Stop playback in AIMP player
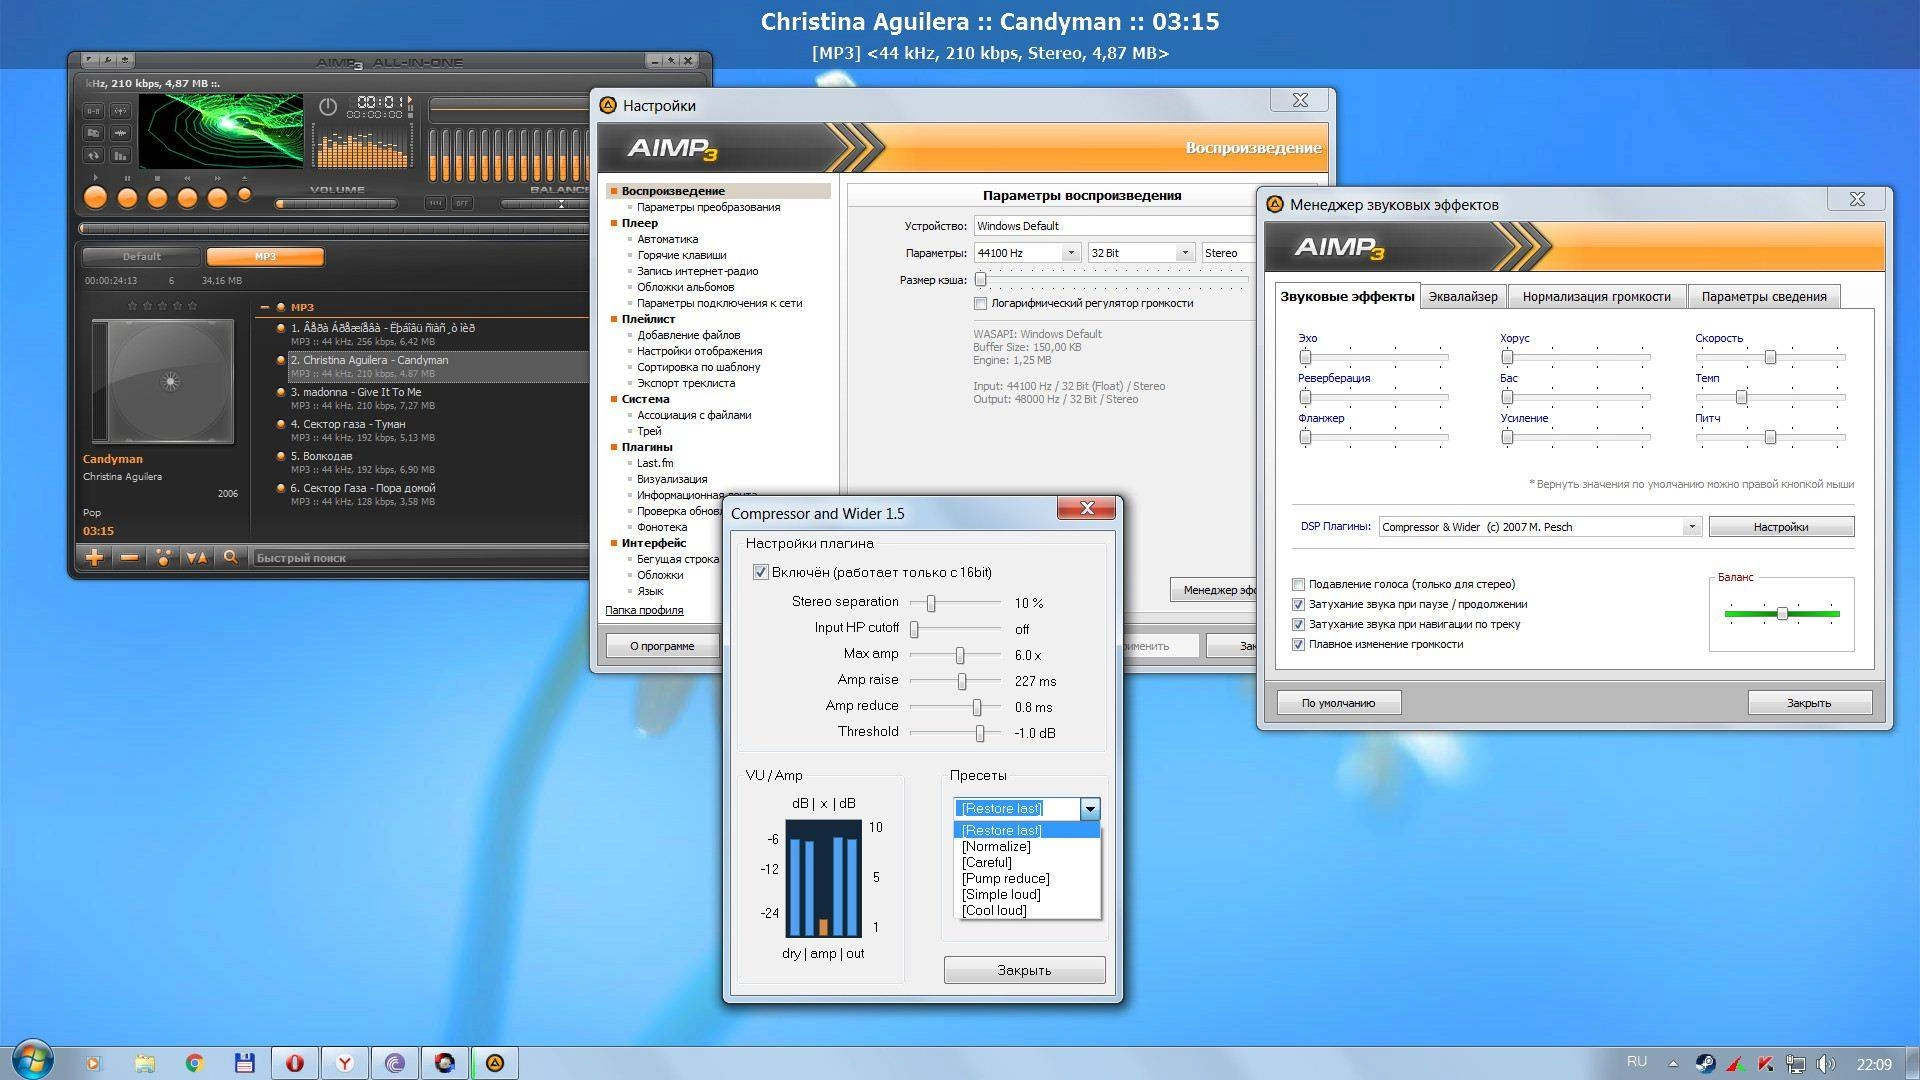Screen dimensions: 1920x1080 pyautogui.click(x=157, y=197)
